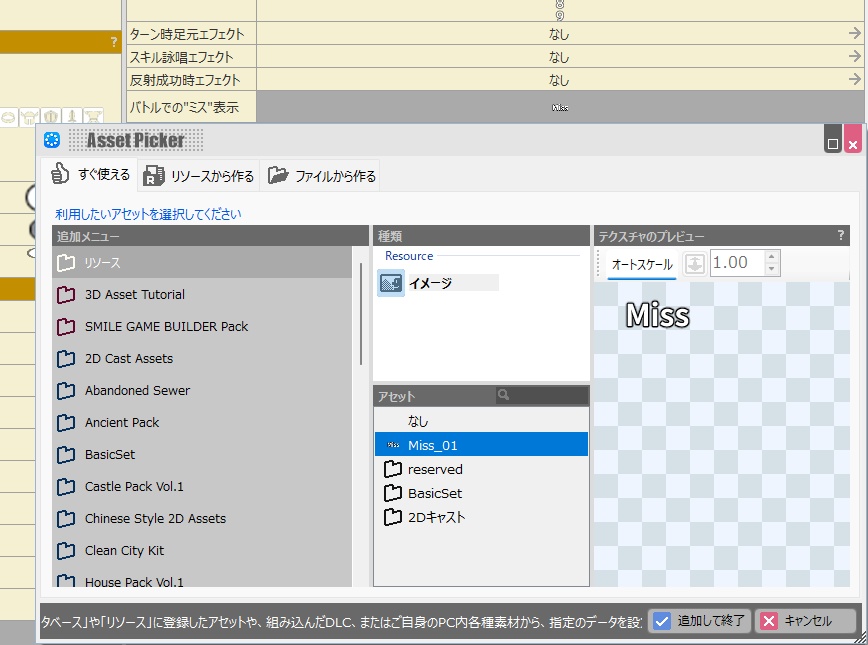Click the help question mark in gold bar
Screen dimensions: 868x645
113,42
